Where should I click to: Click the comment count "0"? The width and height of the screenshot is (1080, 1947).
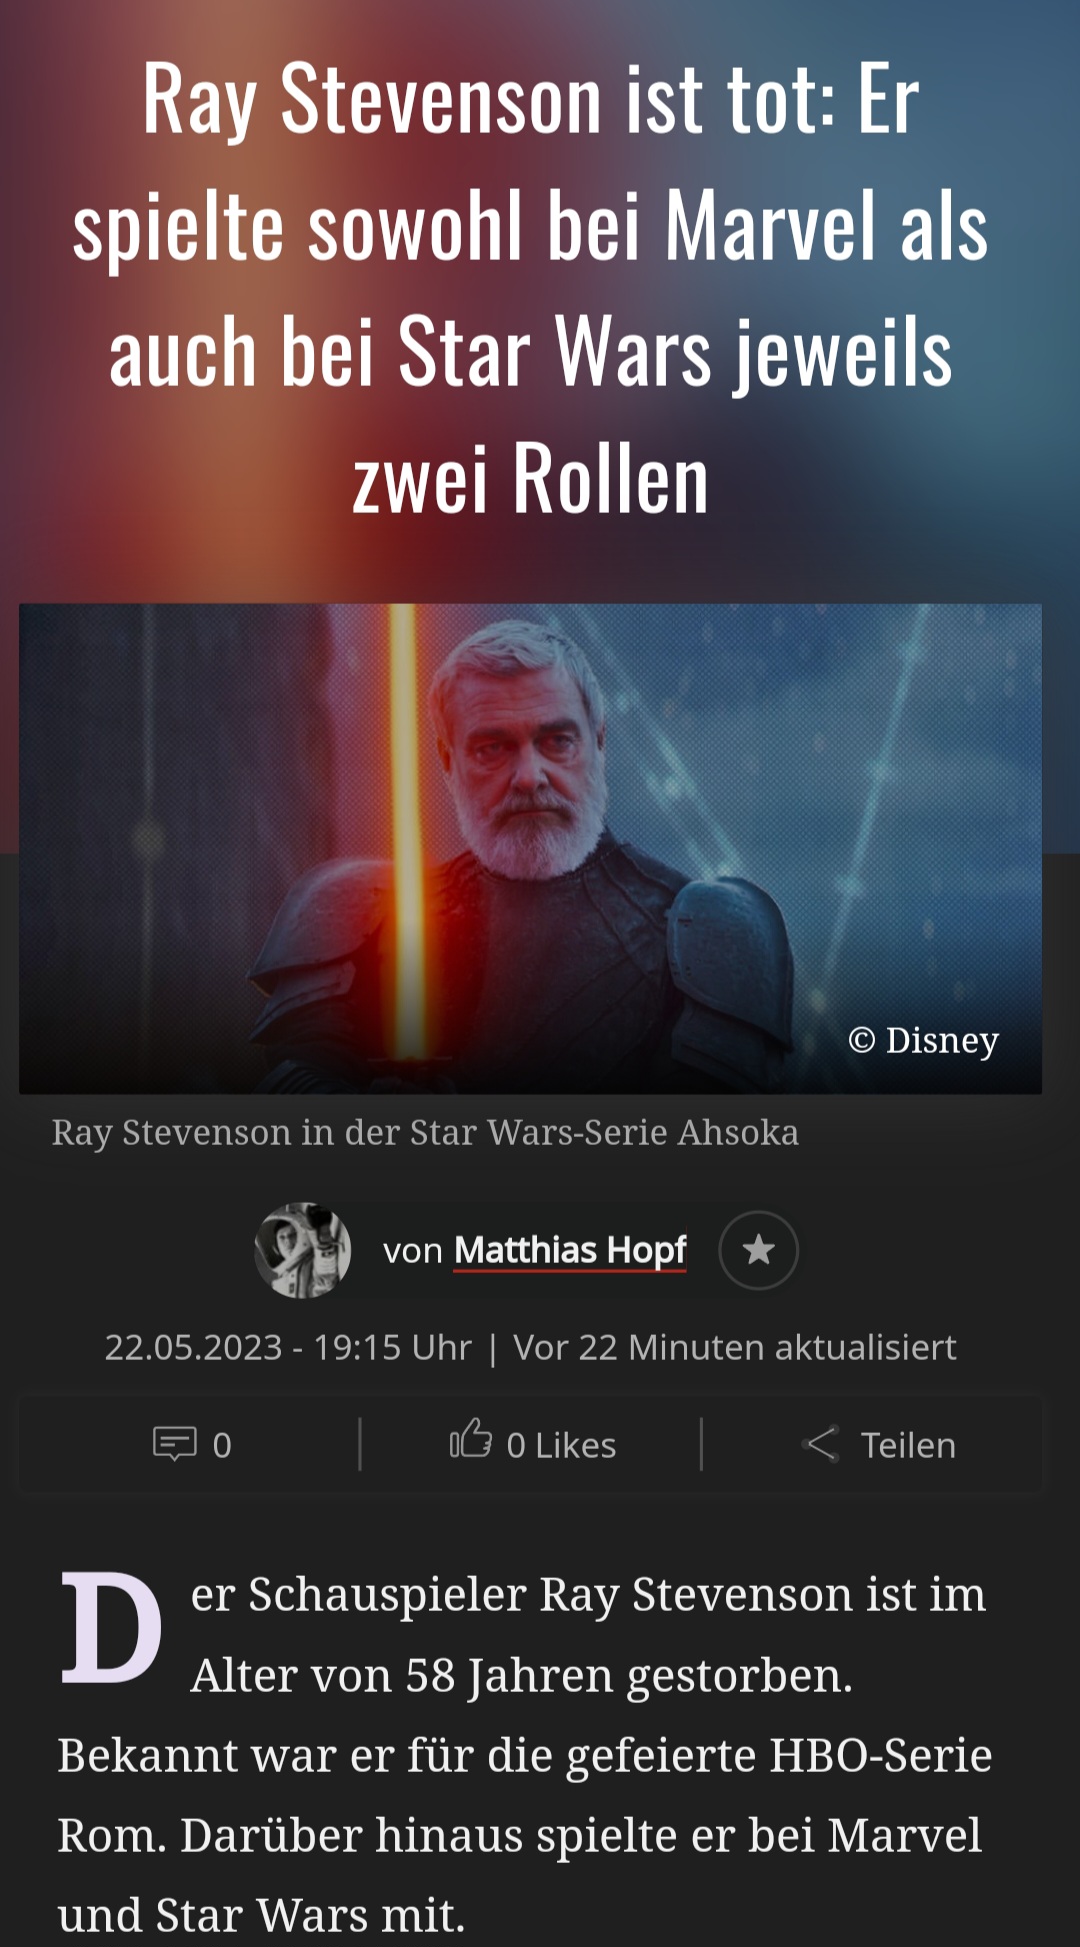click(x=222, y=1446)
